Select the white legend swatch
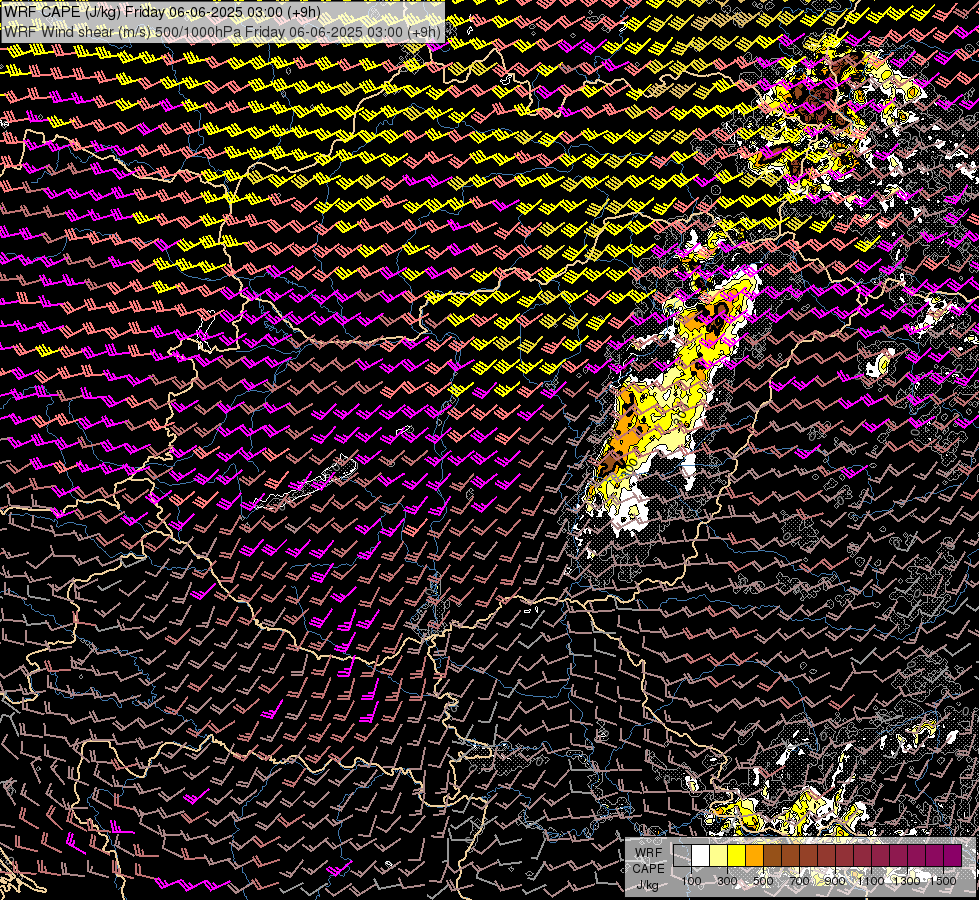Viewport: 979px width, 900px height. tap(701, 856)
